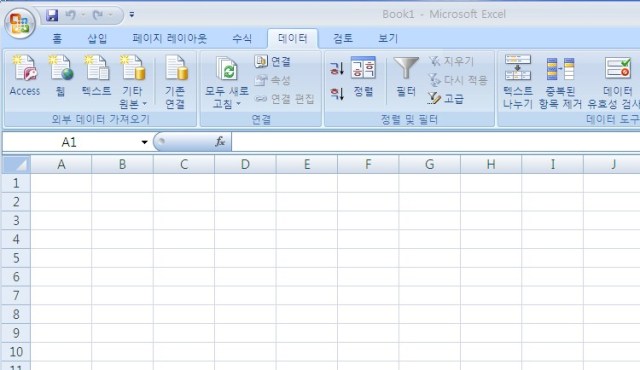Sort descending with the 내림차순 icon

337,93
